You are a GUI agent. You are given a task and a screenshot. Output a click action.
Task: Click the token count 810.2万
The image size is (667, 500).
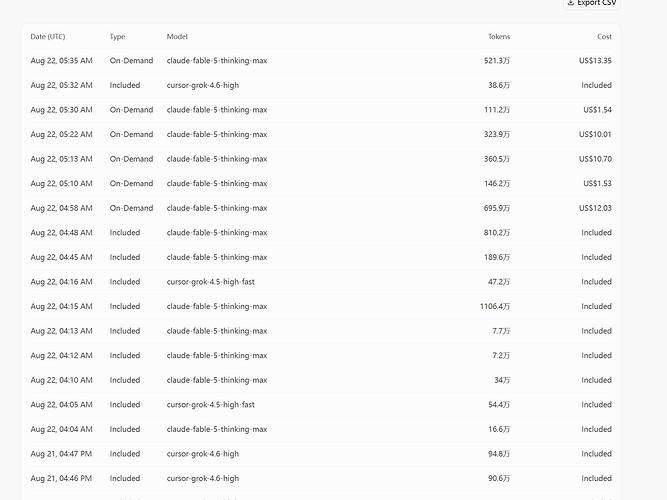click(497, 233)
